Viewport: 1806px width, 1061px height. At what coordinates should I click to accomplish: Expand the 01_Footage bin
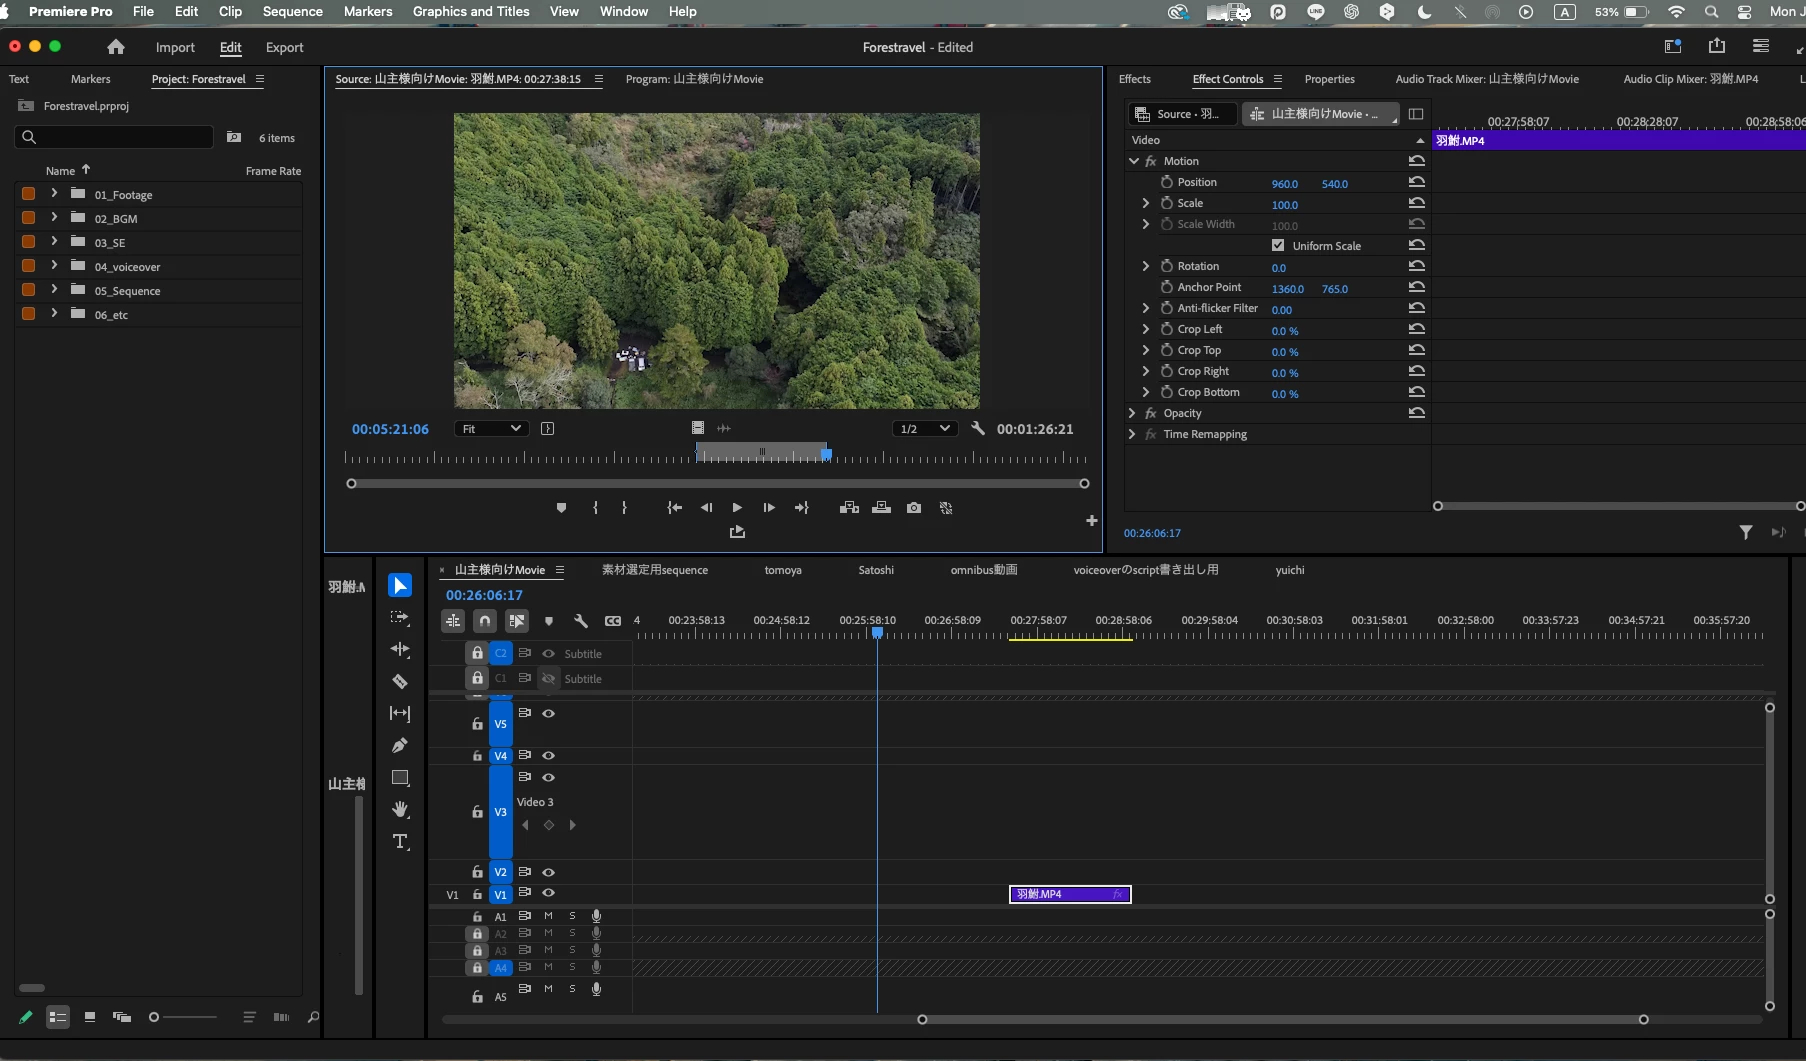(54, 194)
